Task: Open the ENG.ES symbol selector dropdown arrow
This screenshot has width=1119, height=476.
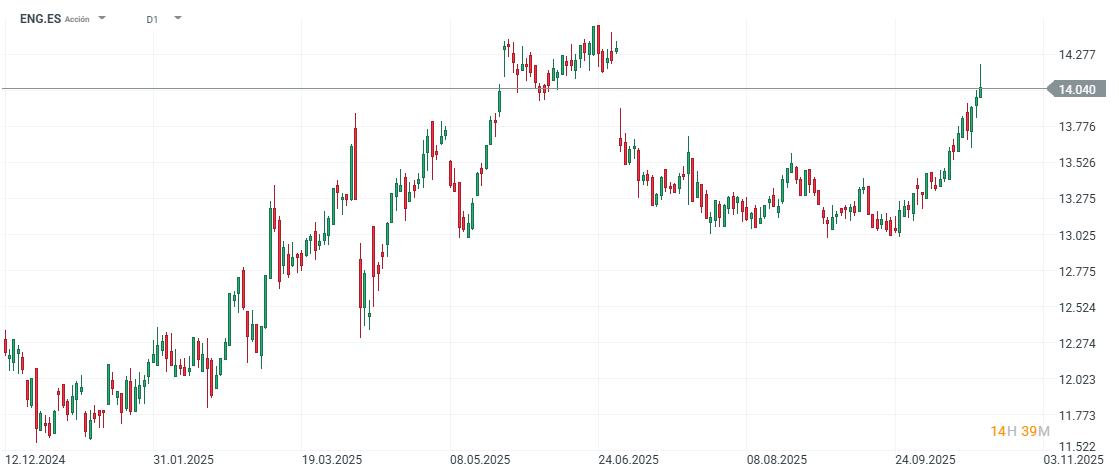Action: click(x=102, y=18)
